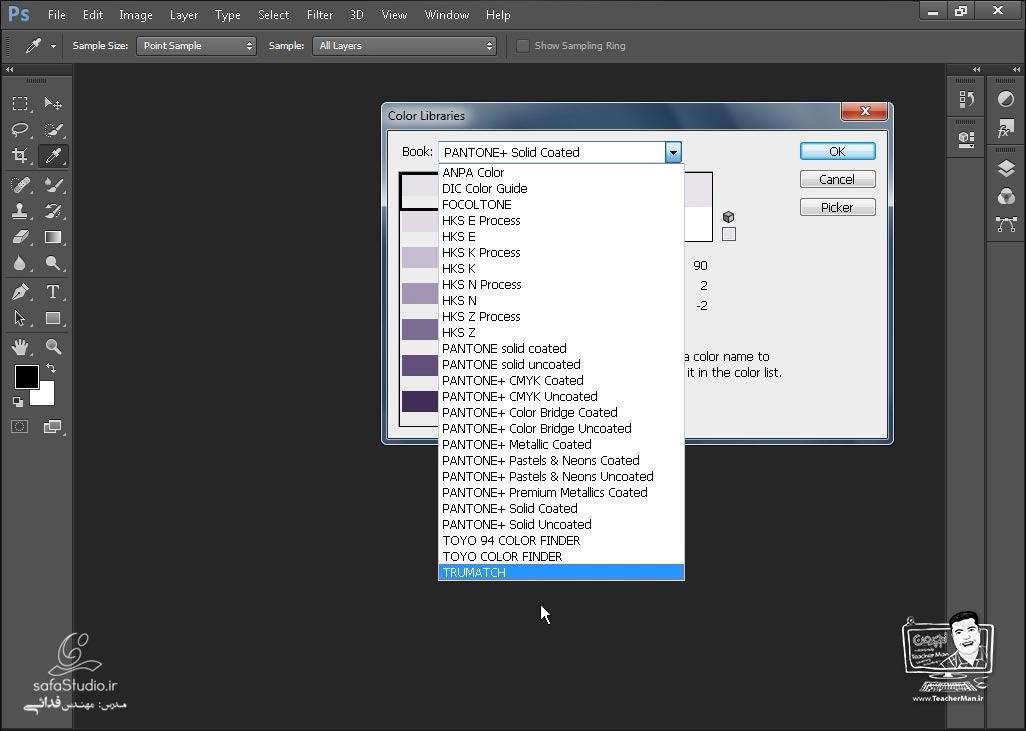Image resolution: width=1026 pixels, height=731 pixels.
Task: Click the out-of-gamut cube warning icon
Action: coord(728,217)
